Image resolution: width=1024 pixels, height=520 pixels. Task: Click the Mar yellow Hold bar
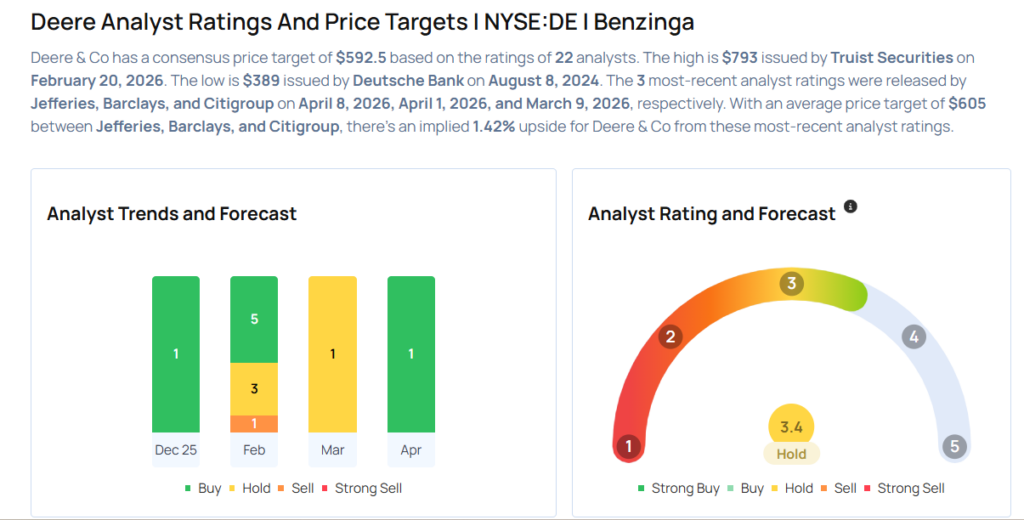point(332,354)
